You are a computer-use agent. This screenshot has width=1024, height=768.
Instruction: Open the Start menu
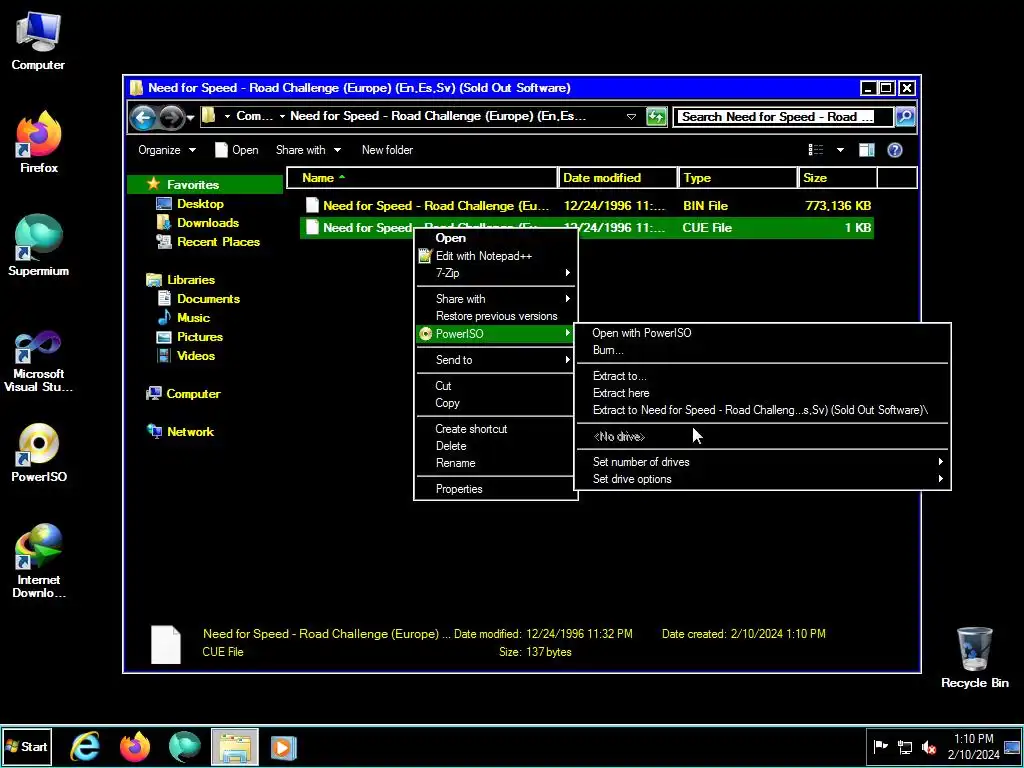[x=27, y=746]
